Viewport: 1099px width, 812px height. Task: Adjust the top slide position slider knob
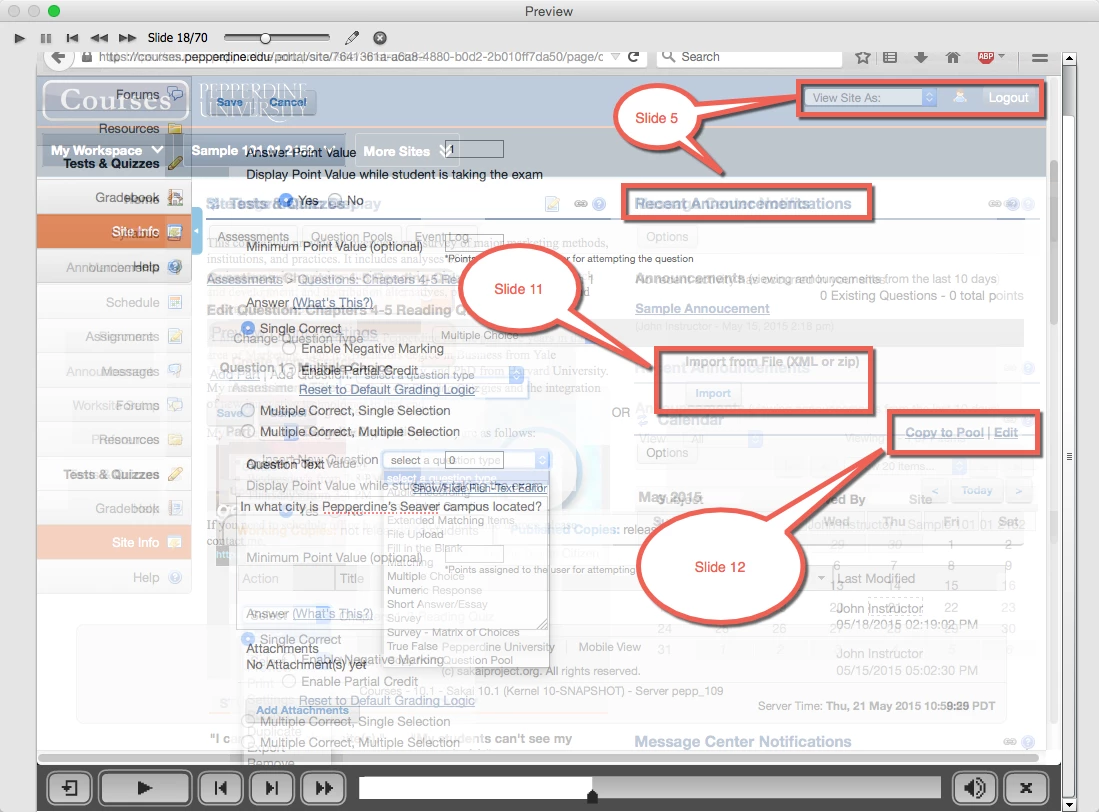[x=265, y=38]
